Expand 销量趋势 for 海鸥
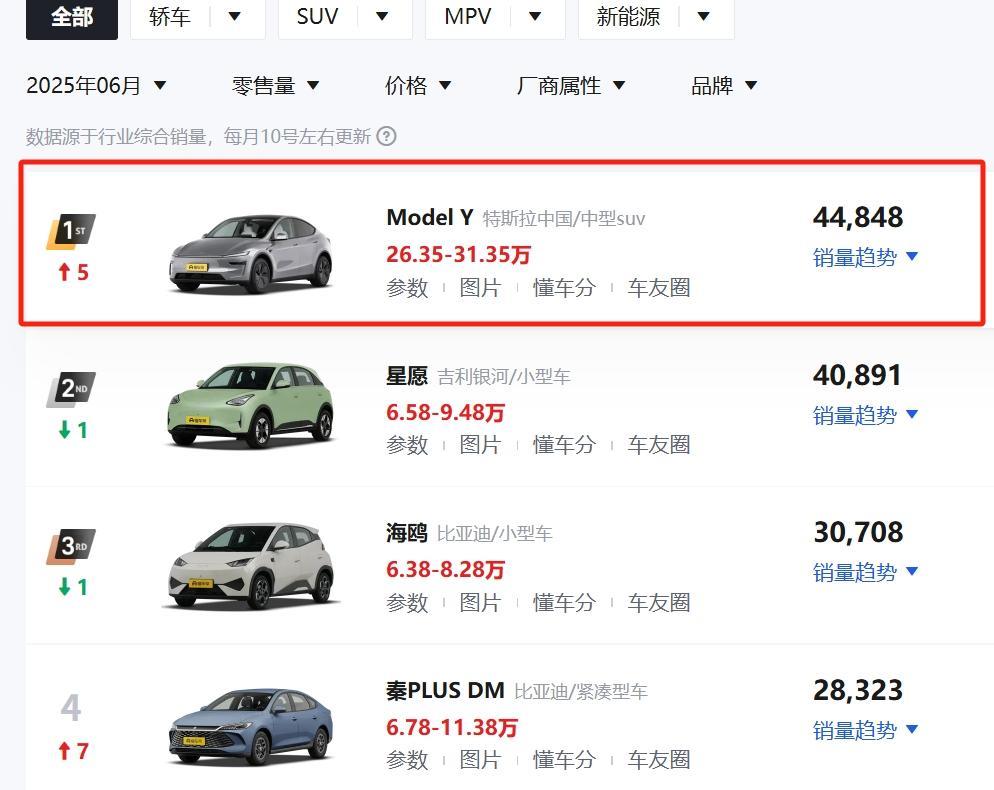 (865, 572)
